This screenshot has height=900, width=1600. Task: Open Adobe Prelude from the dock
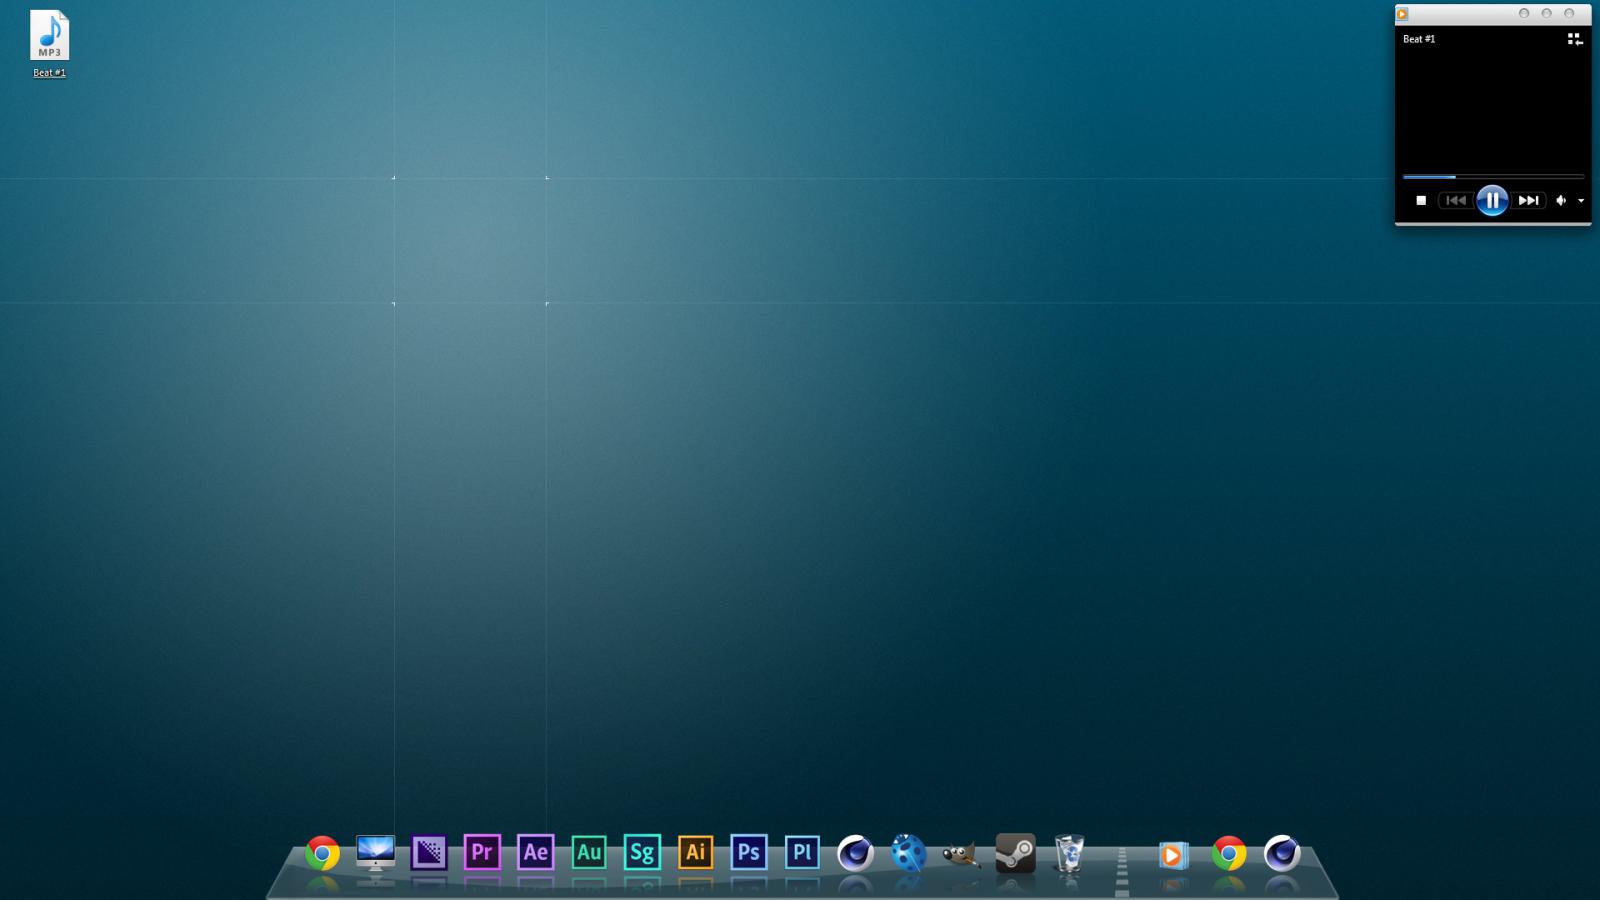pos(802,853)
